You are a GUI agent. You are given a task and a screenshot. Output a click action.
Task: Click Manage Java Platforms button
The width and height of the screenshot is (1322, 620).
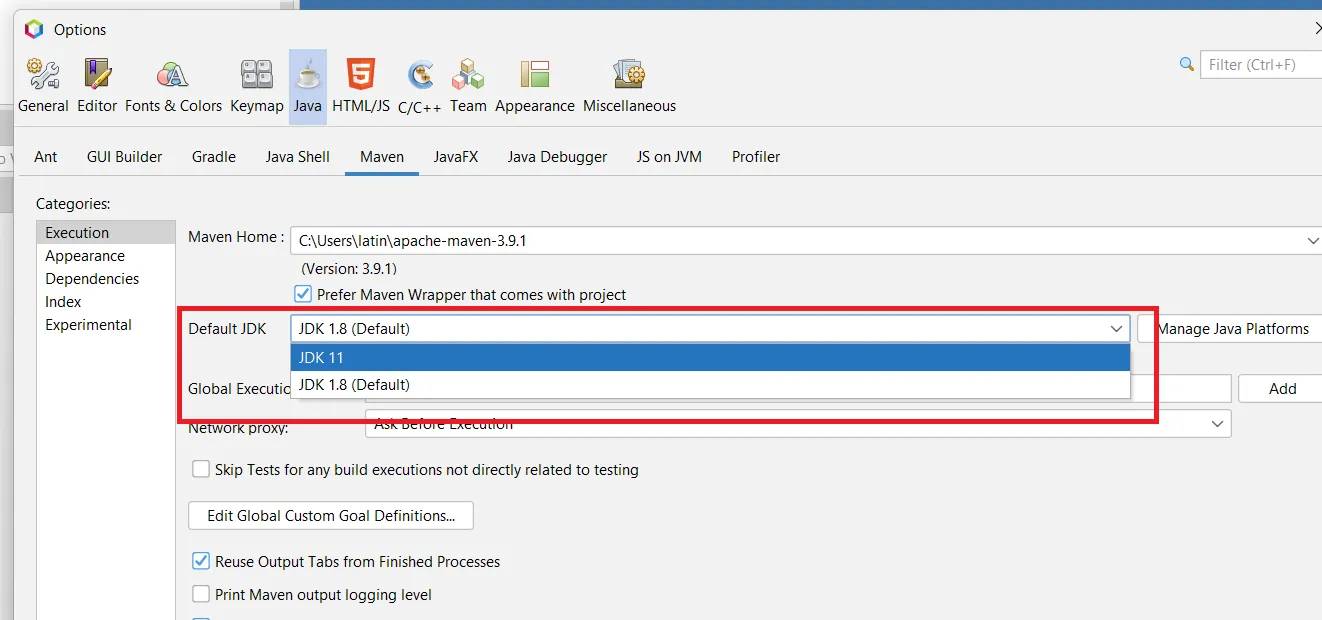[1230, 328]
